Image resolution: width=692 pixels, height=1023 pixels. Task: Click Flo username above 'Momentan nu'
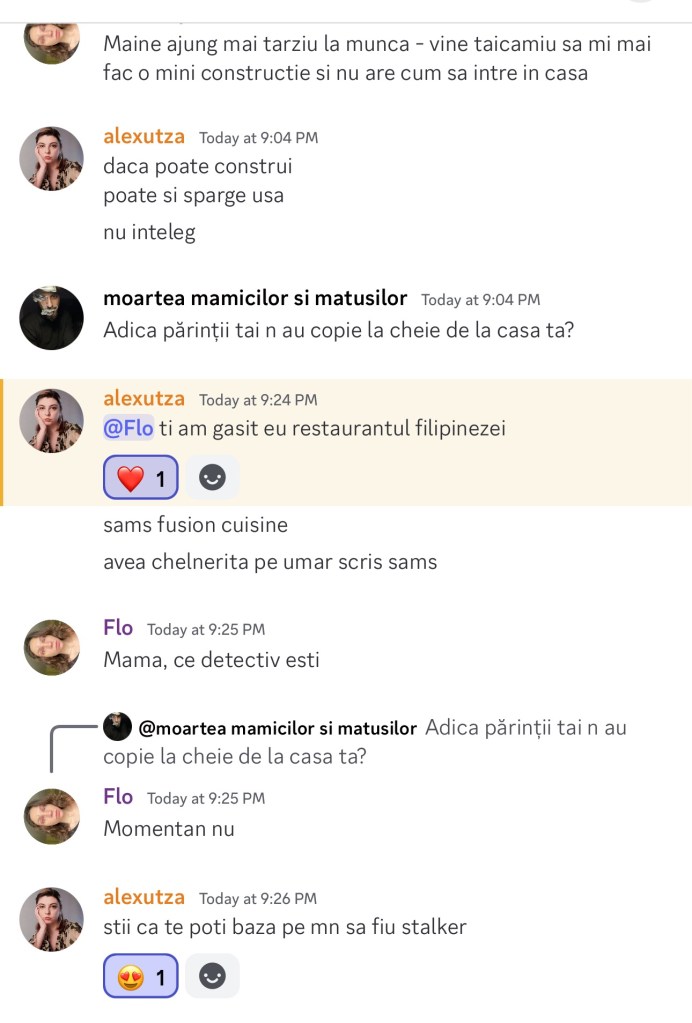click(118, 797)
